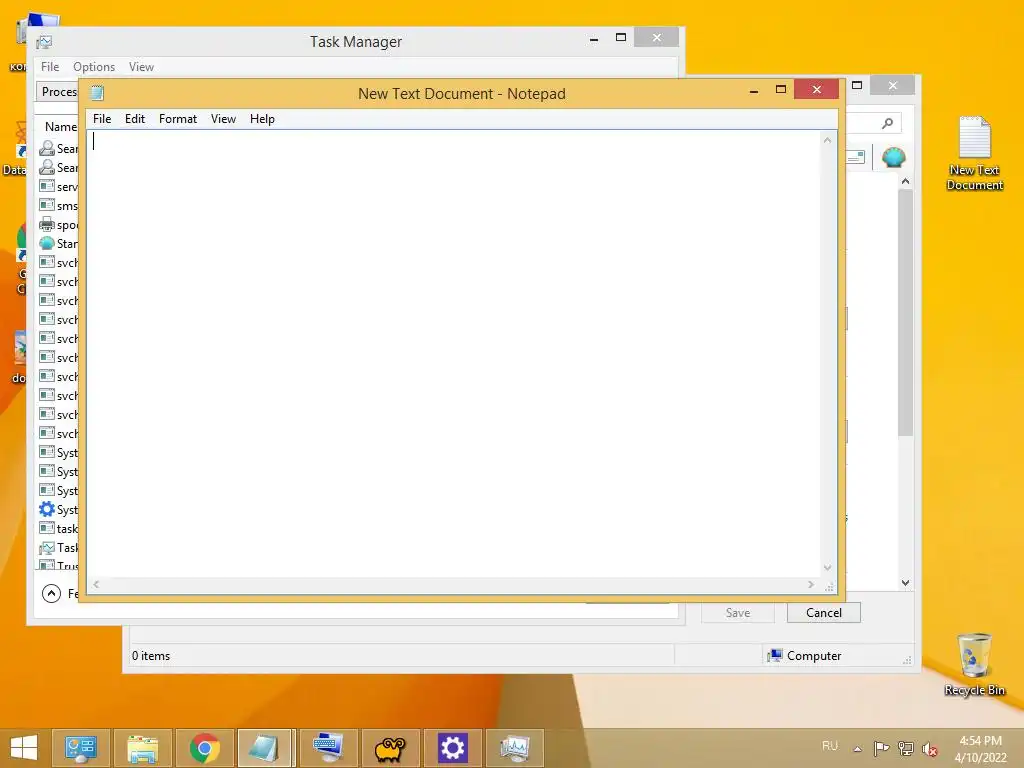The height and width of the screenshot is (768, 1024).
Task: Maximize the background dialog window
Action: point(857,85)
